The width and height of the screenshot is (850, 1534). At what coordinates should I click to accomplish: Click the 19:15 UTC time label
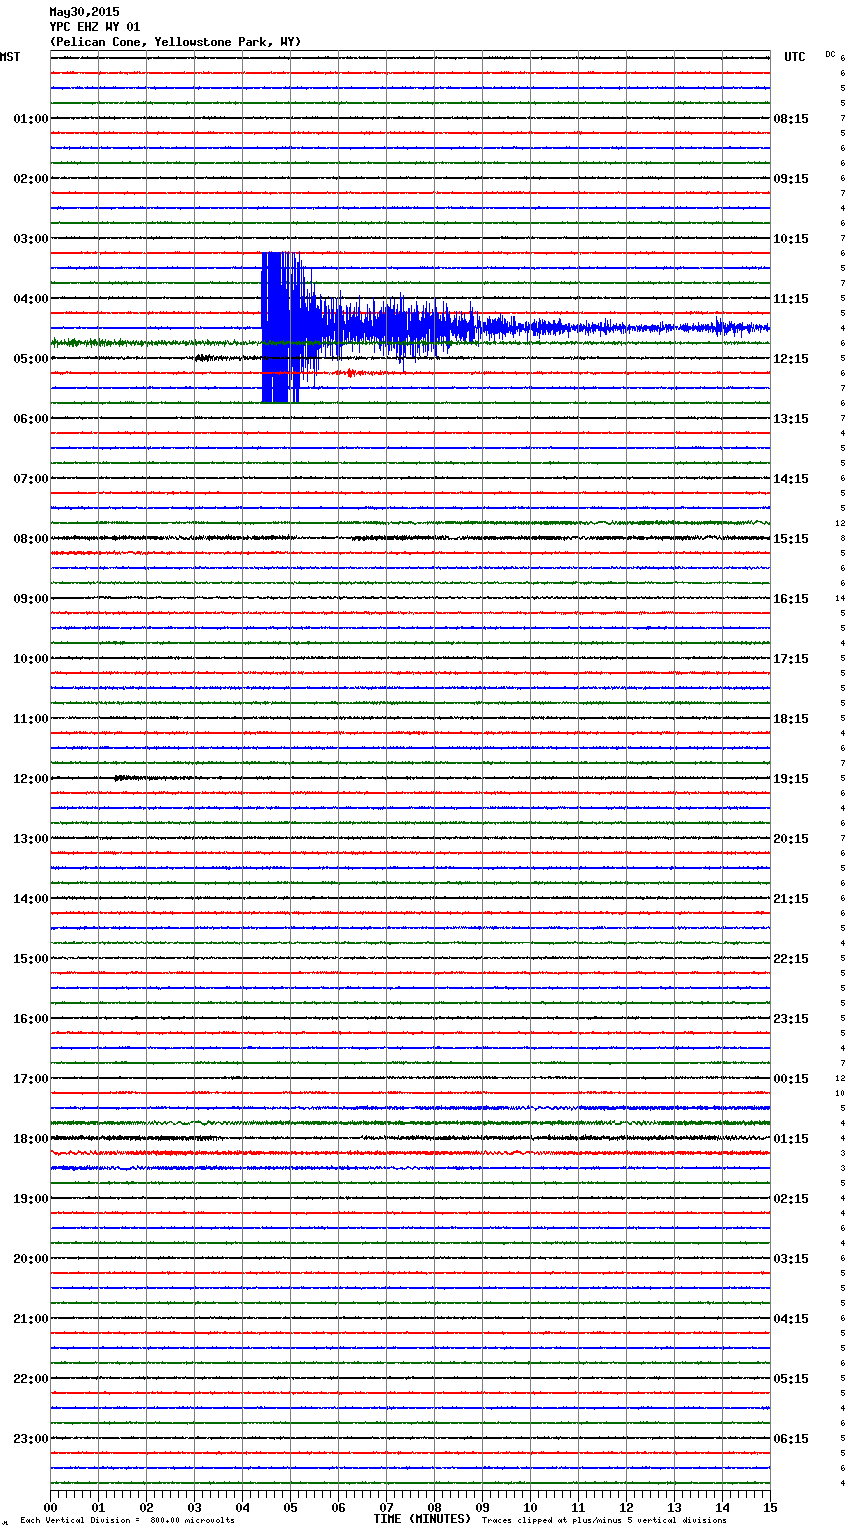(x=791, y=779)
